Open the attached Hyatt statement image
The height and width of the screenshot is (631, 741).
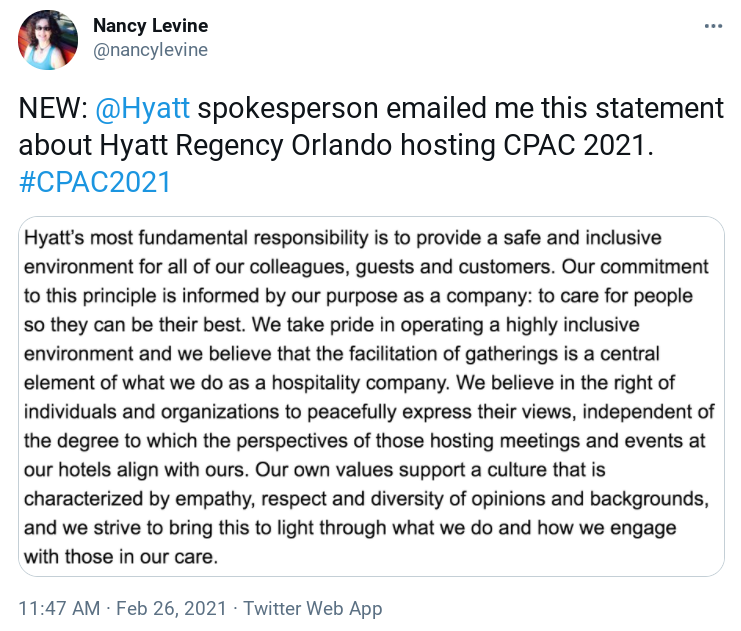click(x=371, y=396)
